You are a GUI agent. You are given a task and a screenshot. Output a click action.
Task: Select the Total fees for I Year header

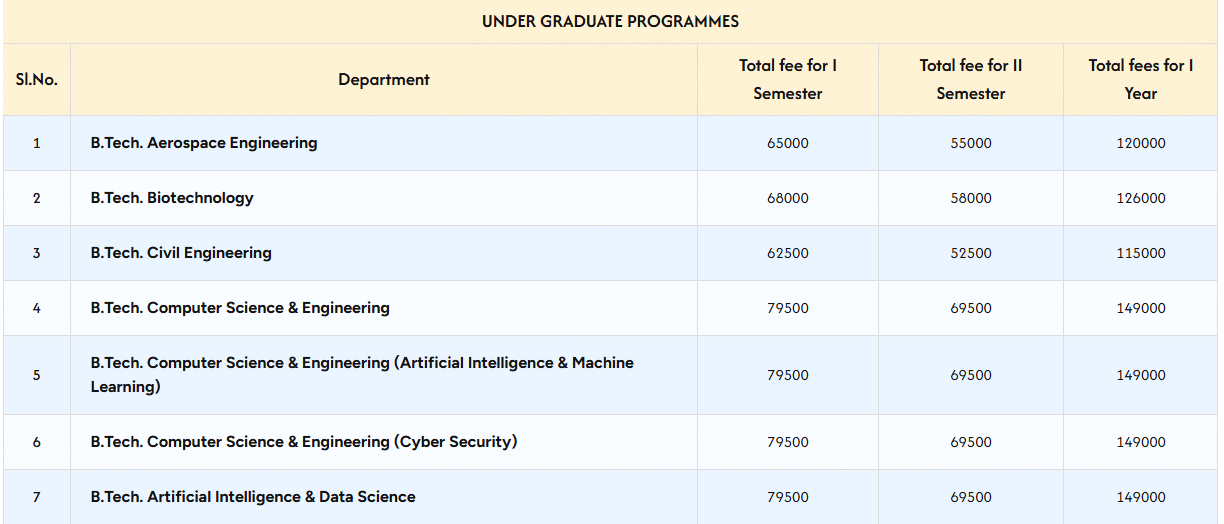click(x=1141, y=79)
